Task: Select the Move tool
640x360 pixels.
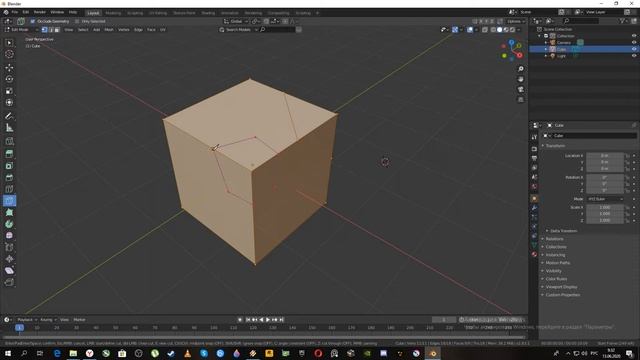Action: click(x=9, y=68)
